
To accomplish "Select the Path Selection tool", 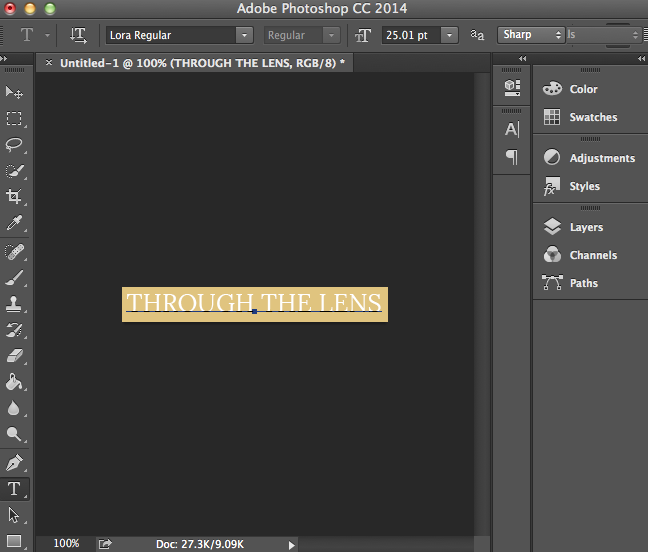I will [x=14, y=515].
